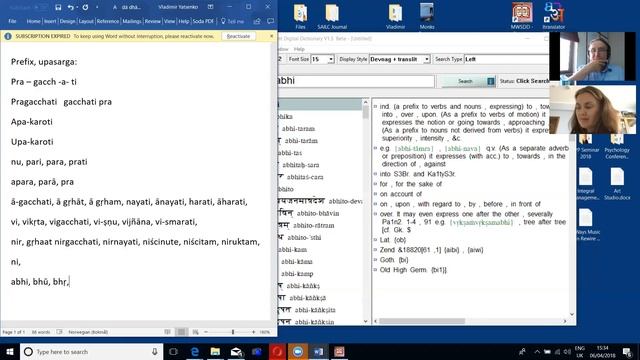Open the Zoom app taskbar icon

coord(298,351)
